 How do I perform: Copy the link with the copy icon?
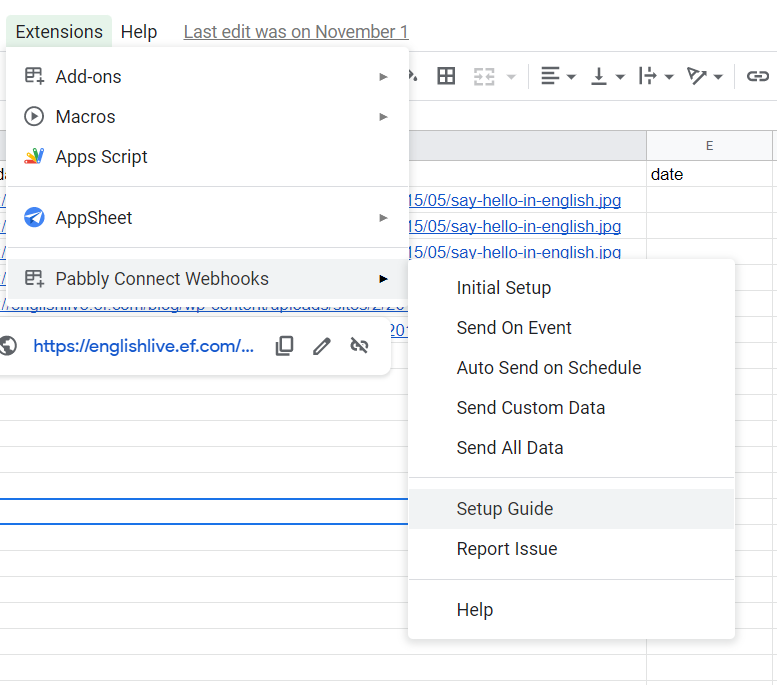pyautogui.click(x=284, y=346)
